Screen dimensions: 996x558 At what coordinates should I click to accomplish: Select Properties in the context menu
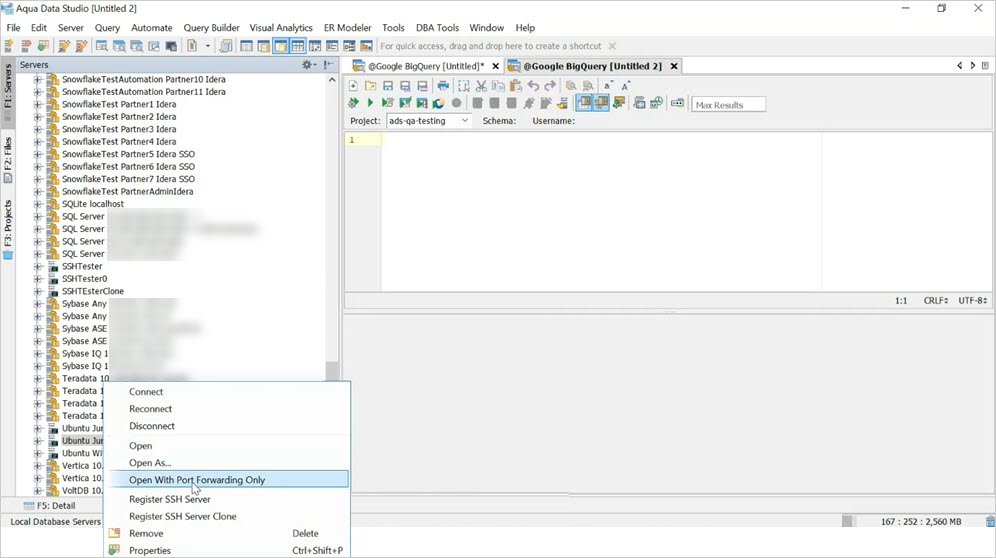pyautogui.click(x=227, y=550)
